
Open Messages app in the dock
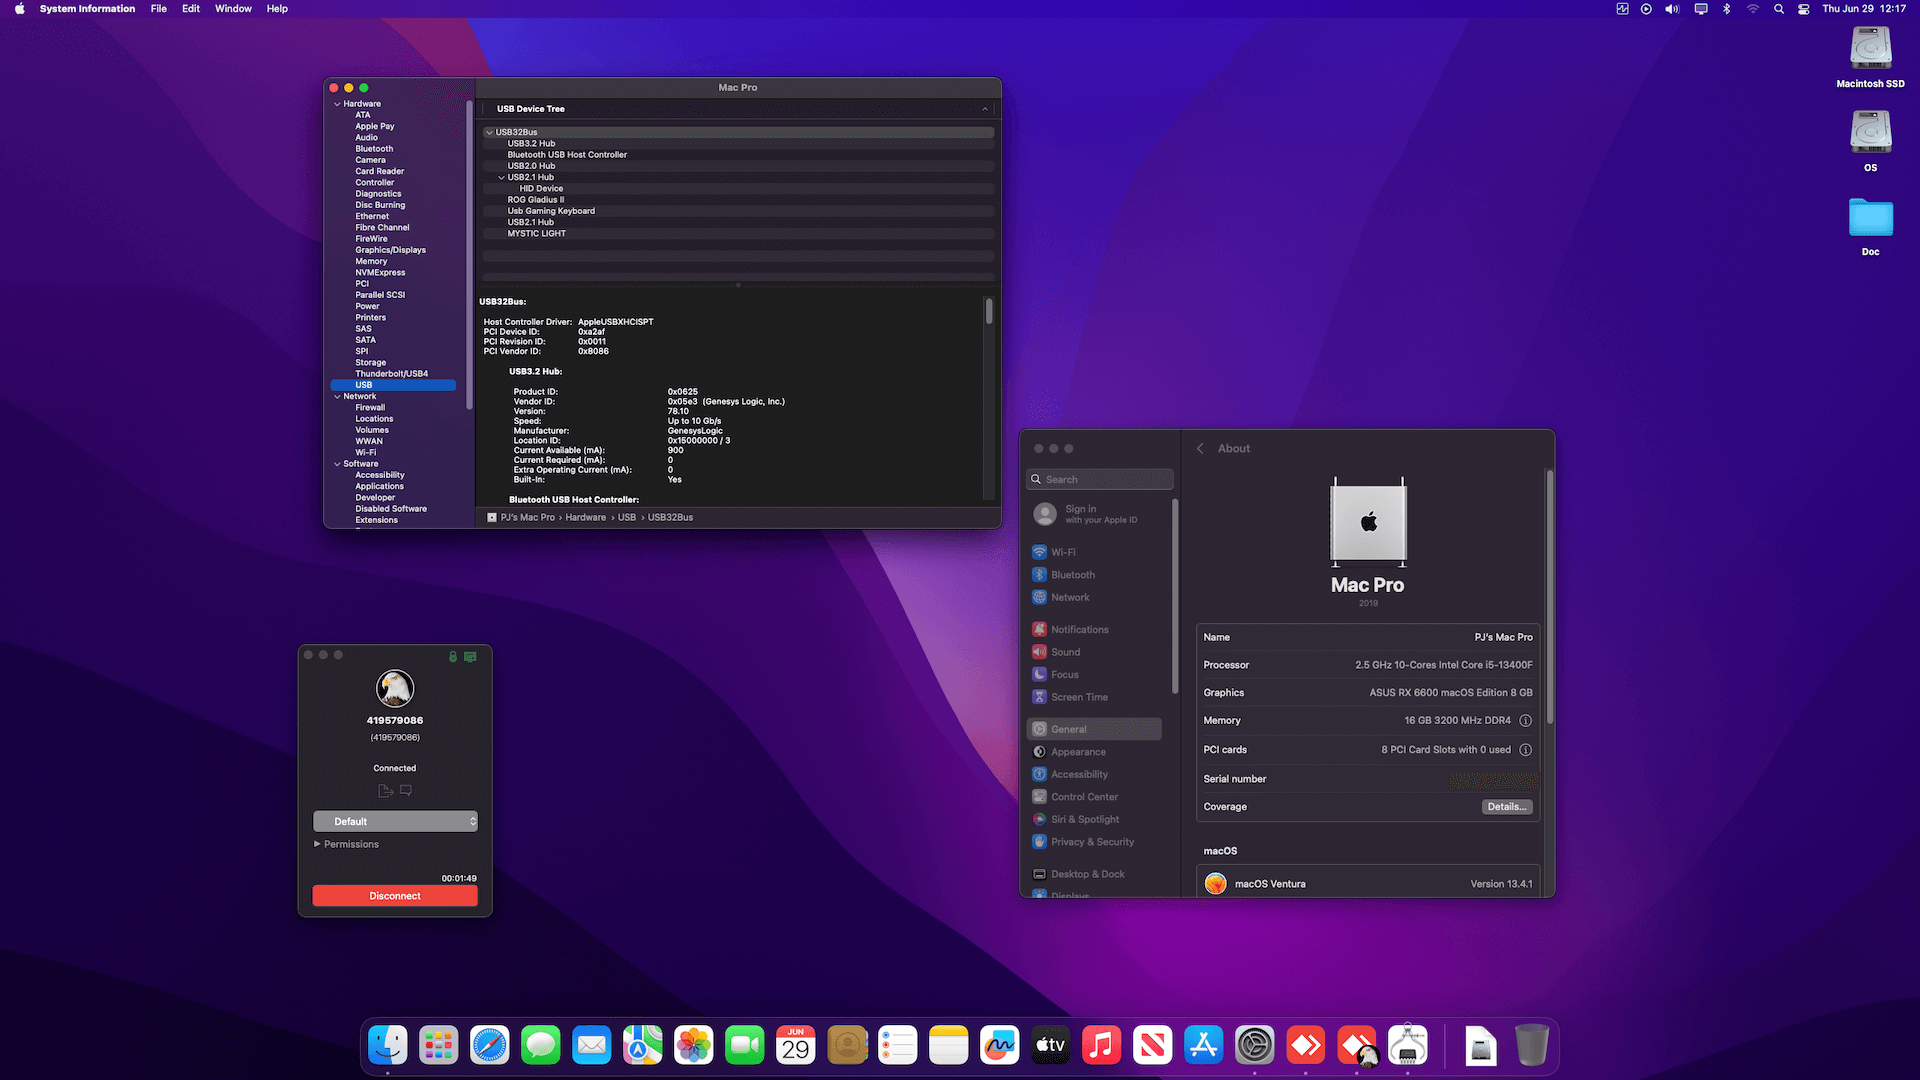coord(541,1046)
